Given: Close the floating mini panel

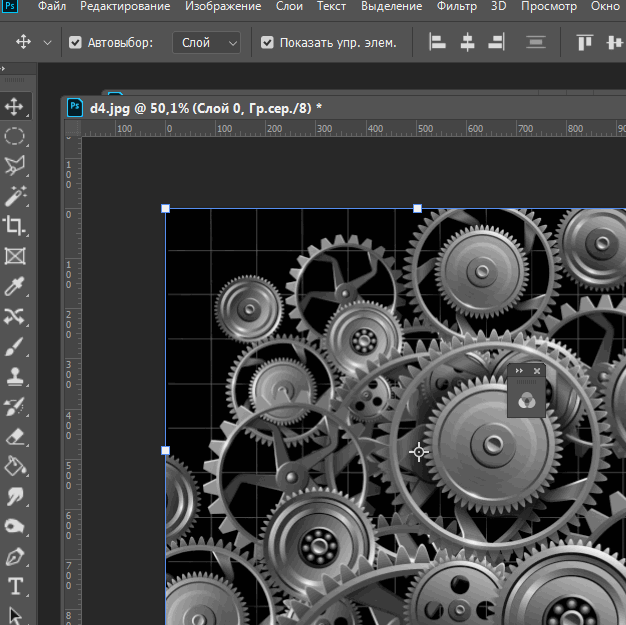Looking at the screenshot, I should click(537, 371).
